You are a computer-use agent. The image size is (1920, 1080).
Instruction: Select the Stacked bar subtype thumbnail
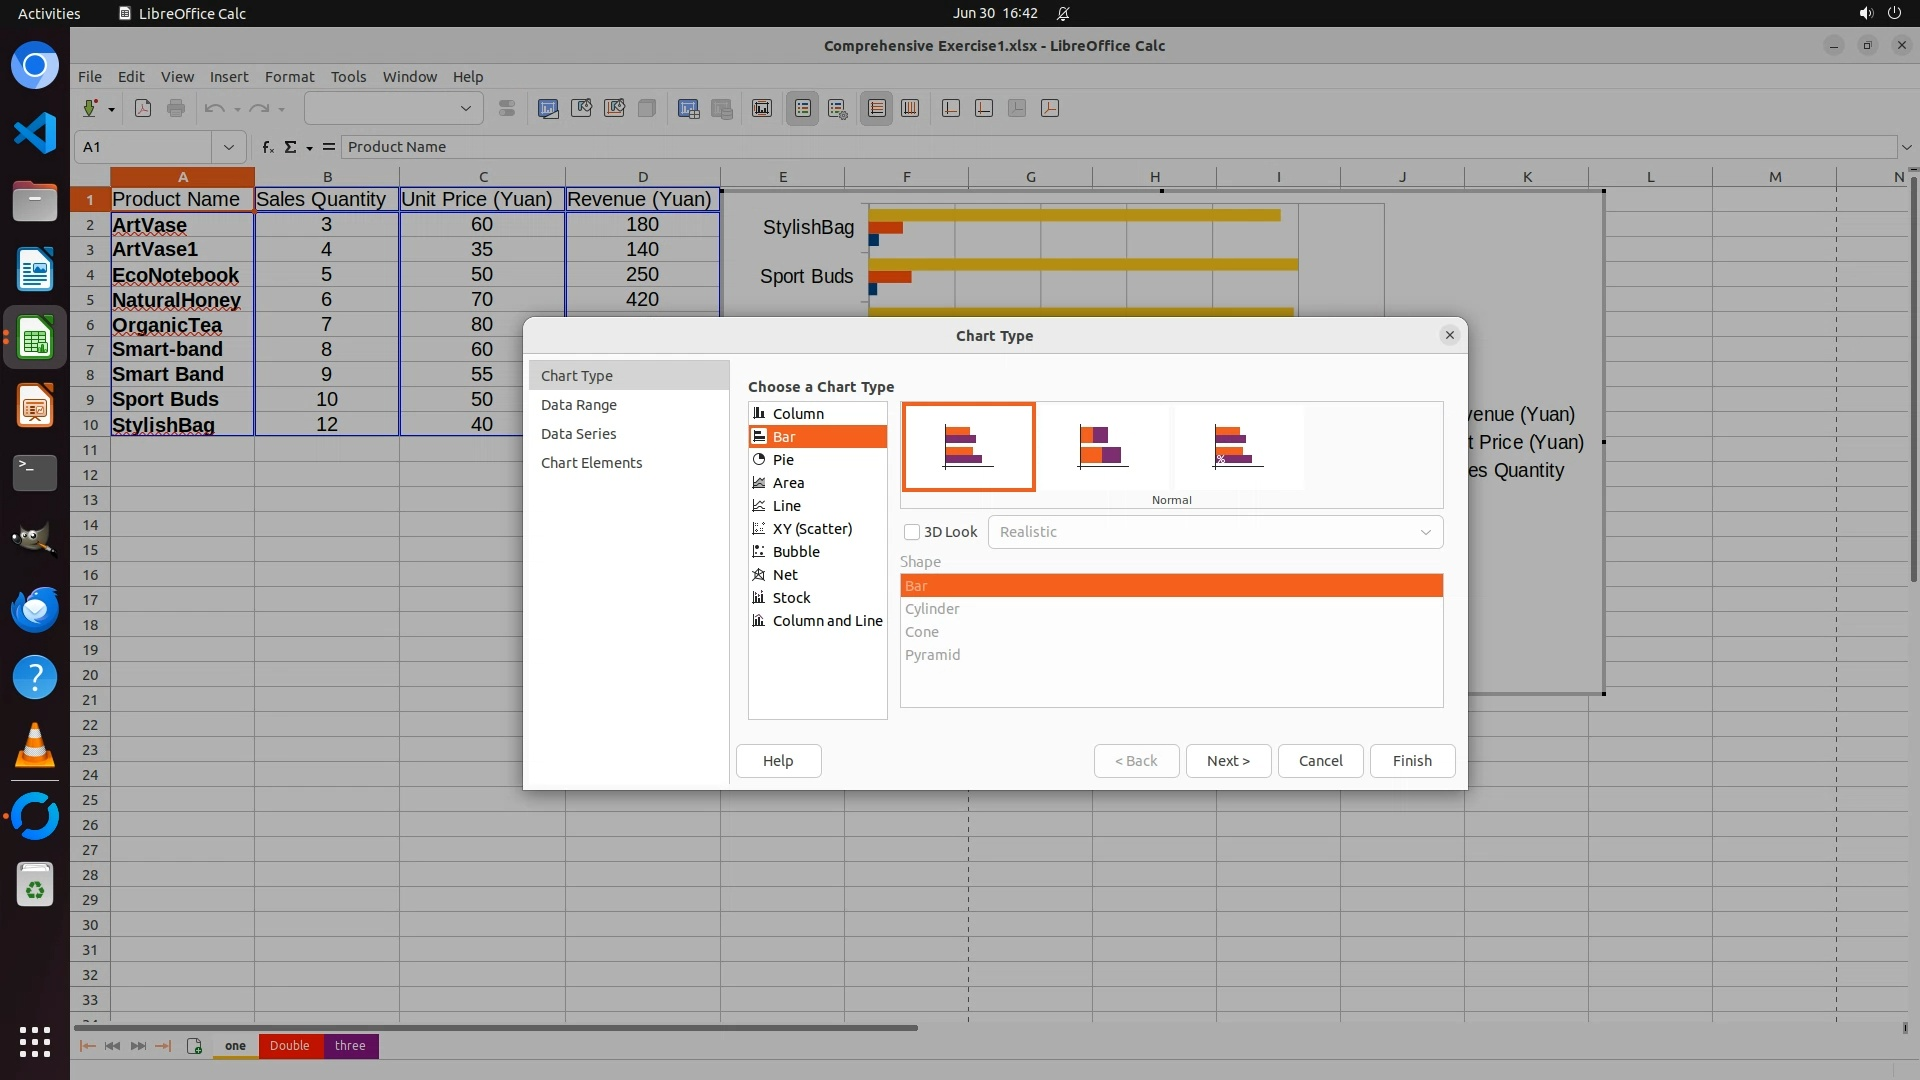pos(1103,447)
